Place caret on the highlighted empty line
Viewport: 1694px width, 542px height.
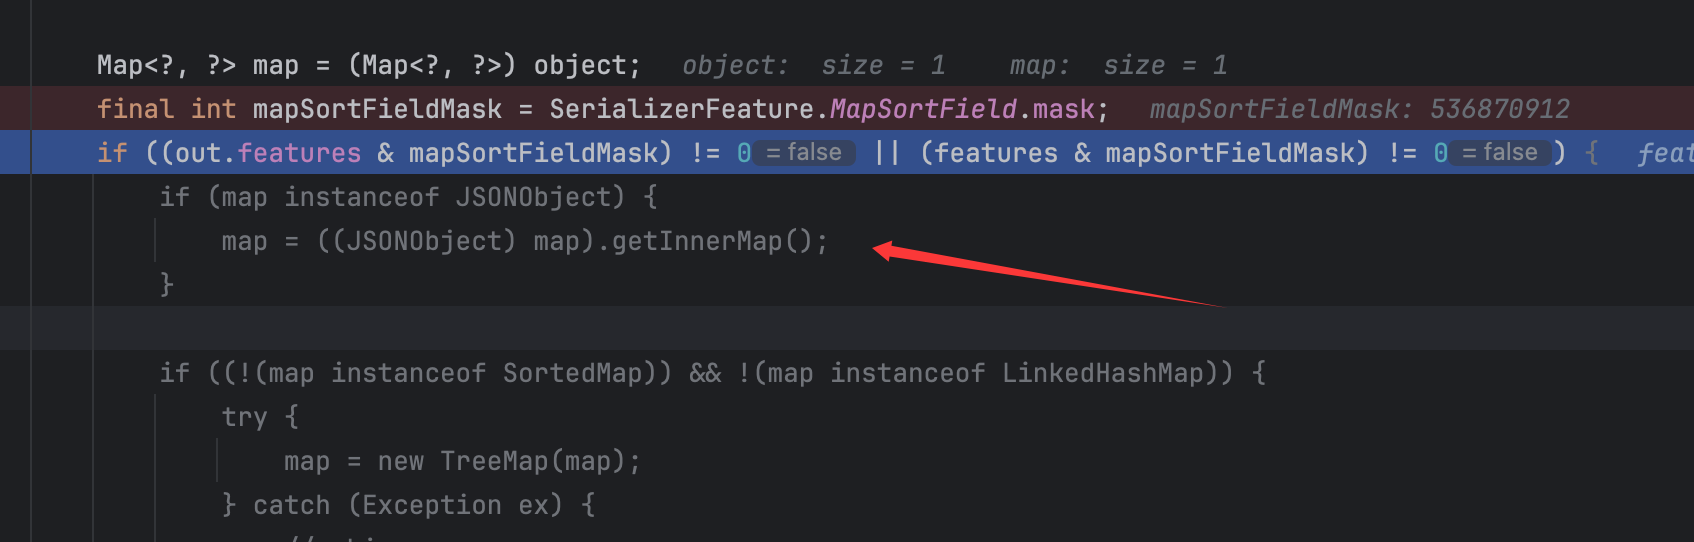point(847,328)
